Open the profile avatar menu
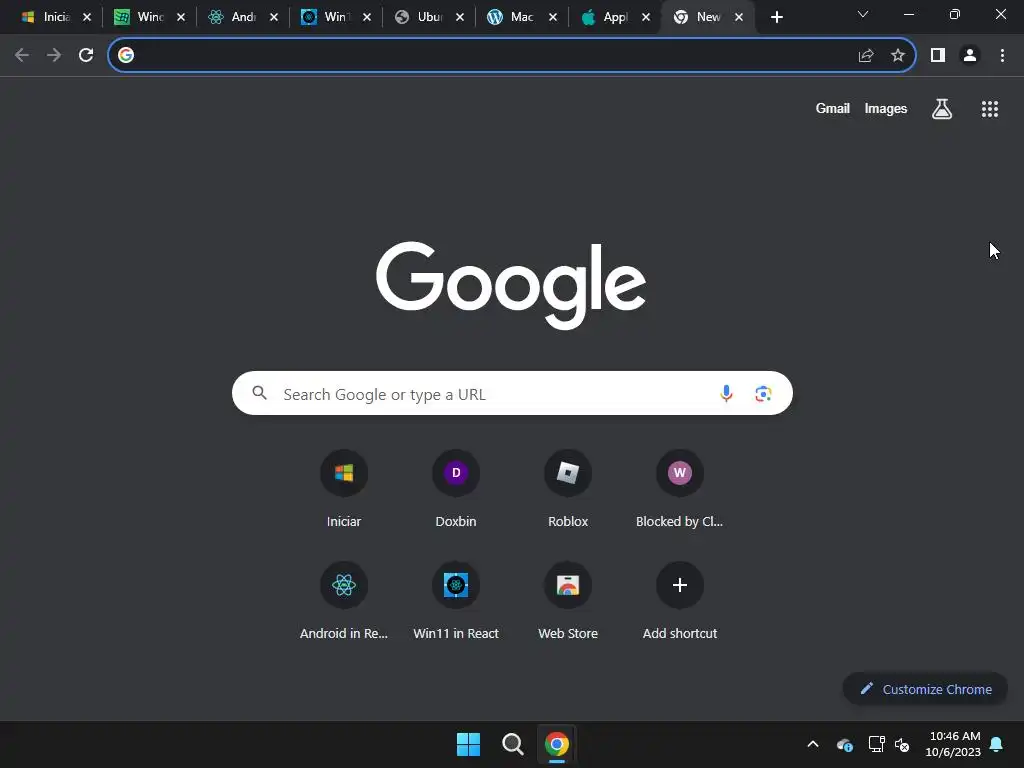The image size is (1024, 768). tap(970, 56)
